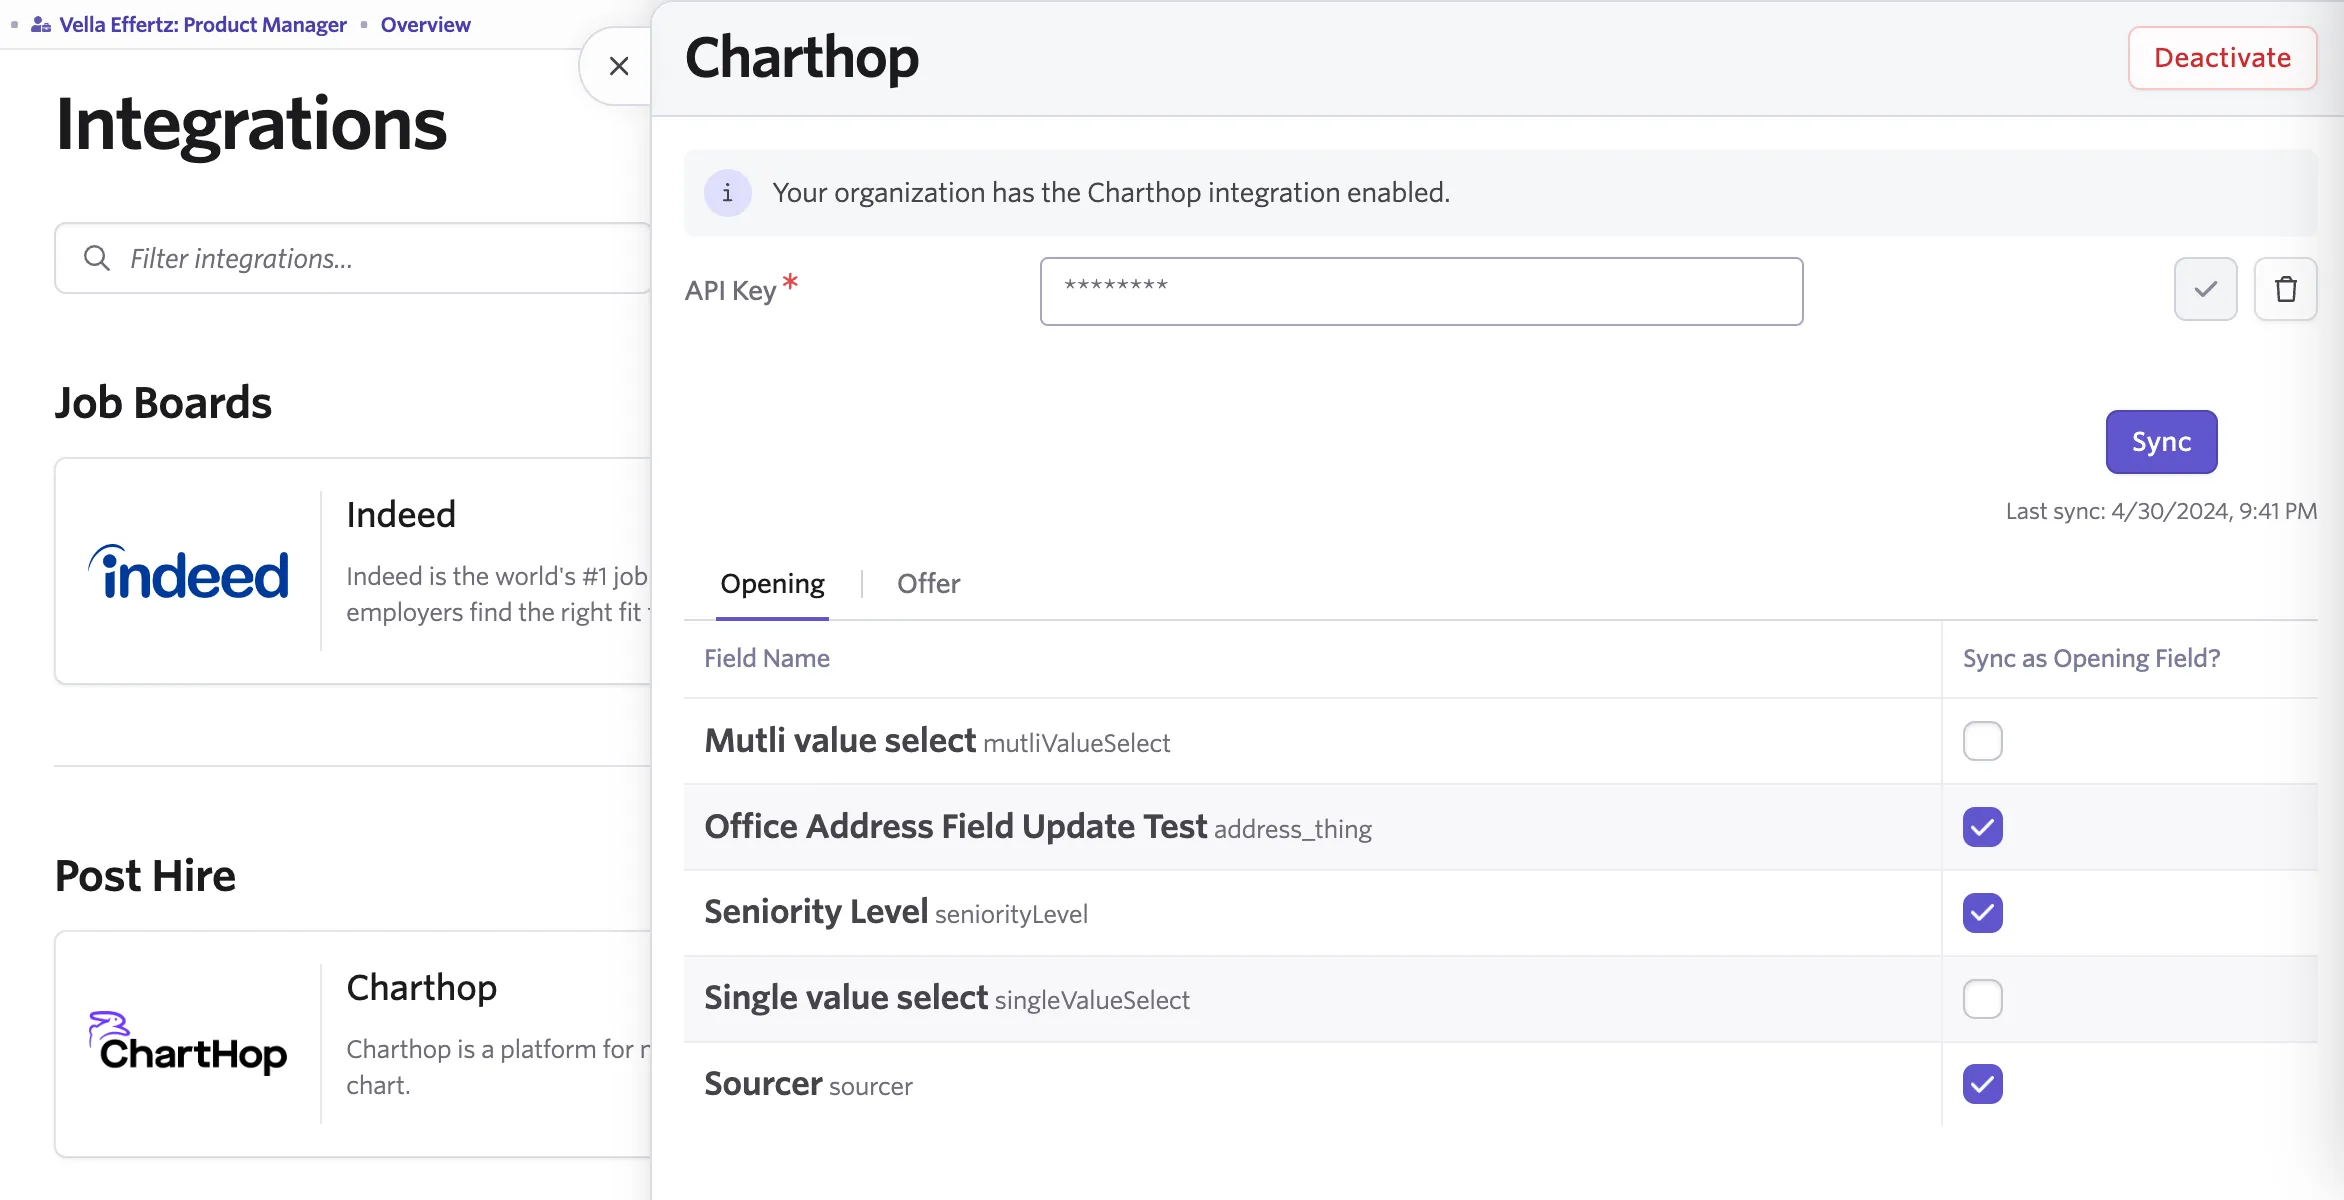Click the API Key input field
This screenshot has height=1200, width=2344.
click(1421, 291)
